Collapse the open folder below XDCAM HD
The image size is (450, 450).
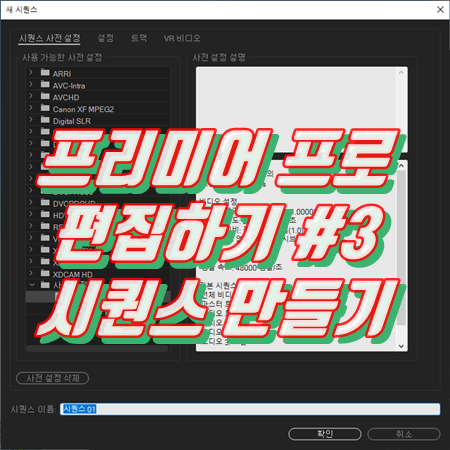pos(32,285)
